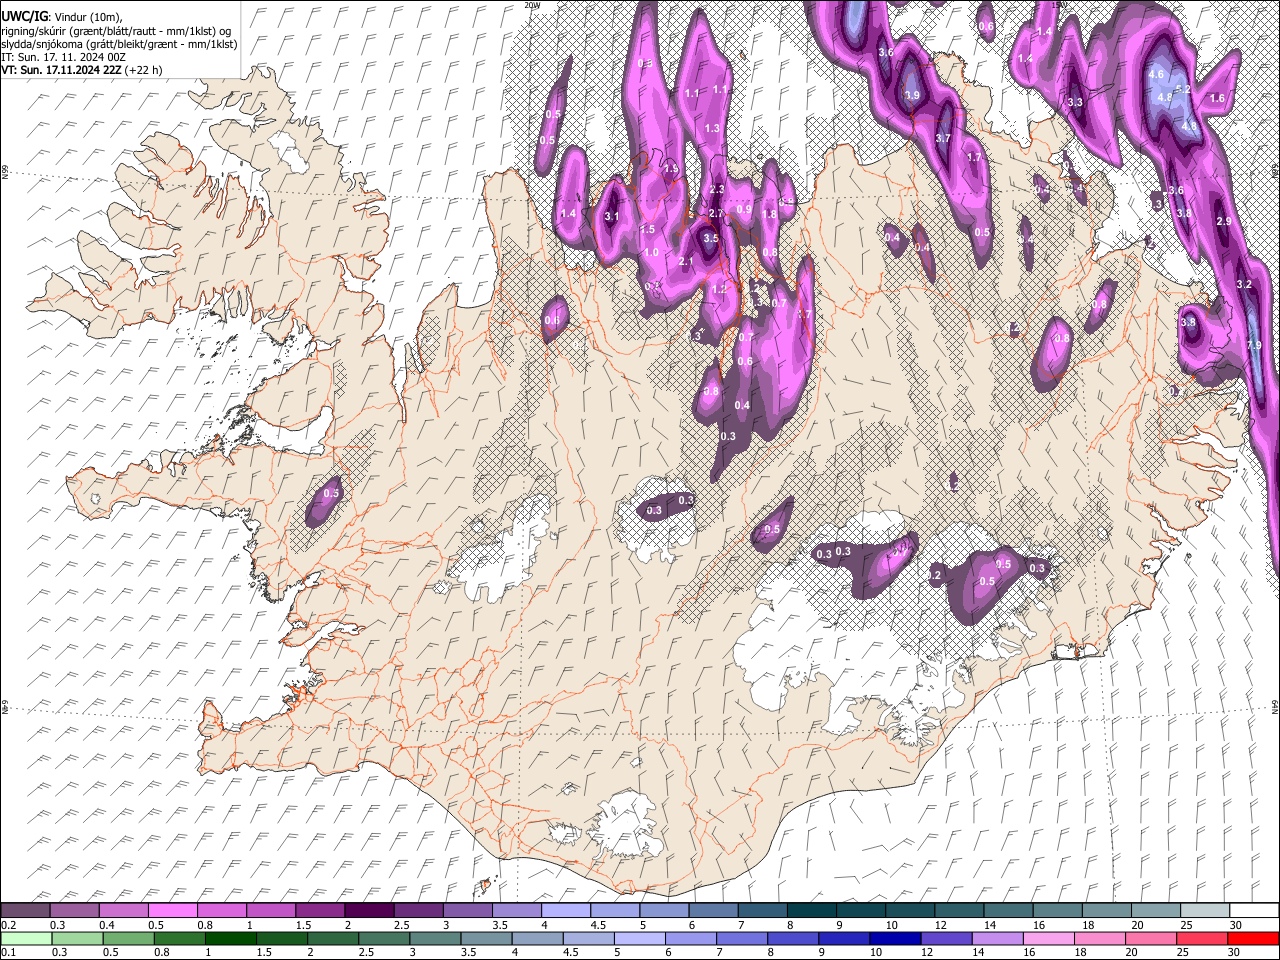Click the light gray 25 swatch in top legend
1280x960 pixels.
tap(1205, 911)
